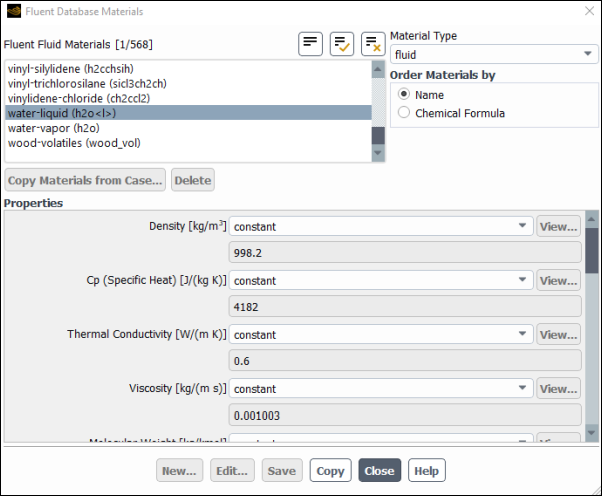Close the Fluent Database Materials dialog with X
The height and width of the screenshot is (496, 602).
coord(589,11)
